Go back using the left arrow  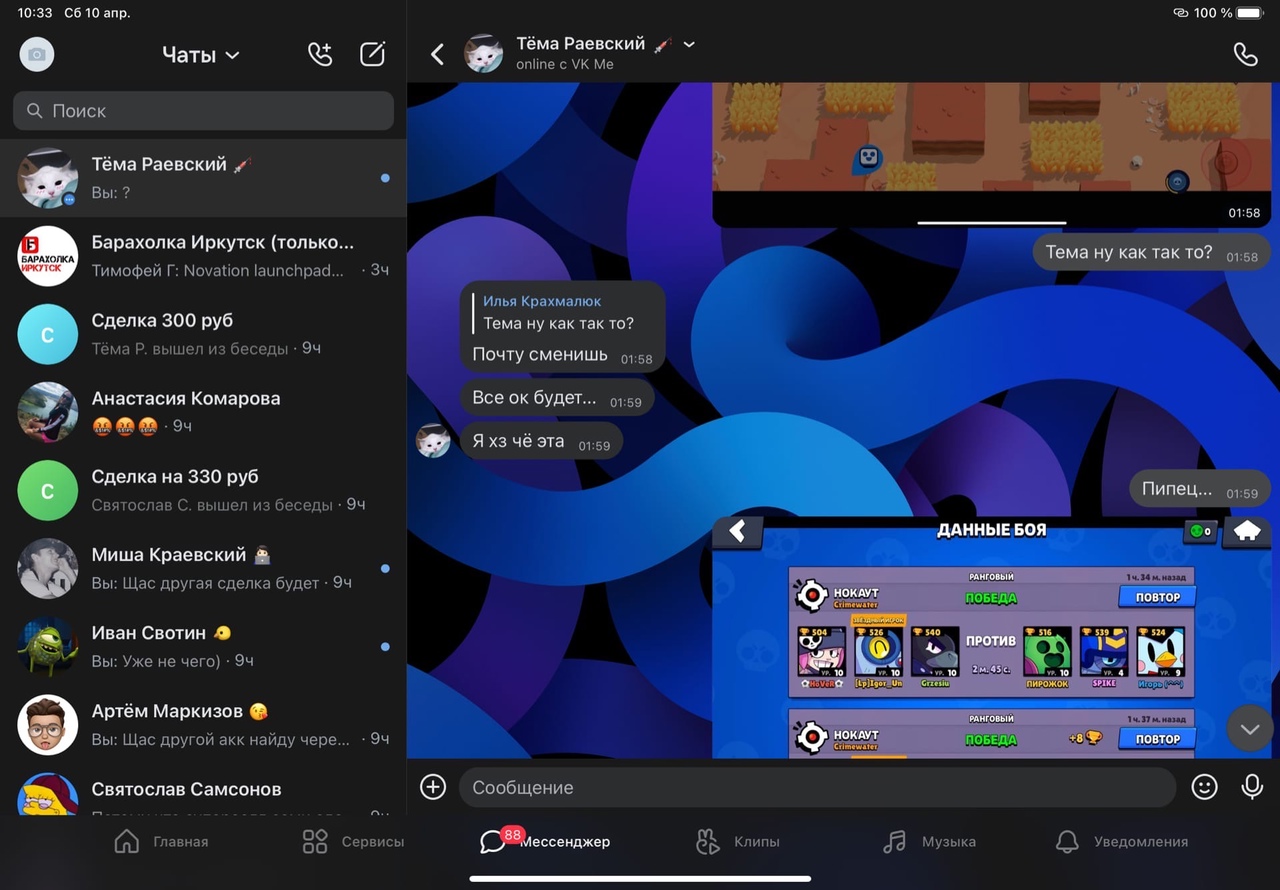[437, 54]
